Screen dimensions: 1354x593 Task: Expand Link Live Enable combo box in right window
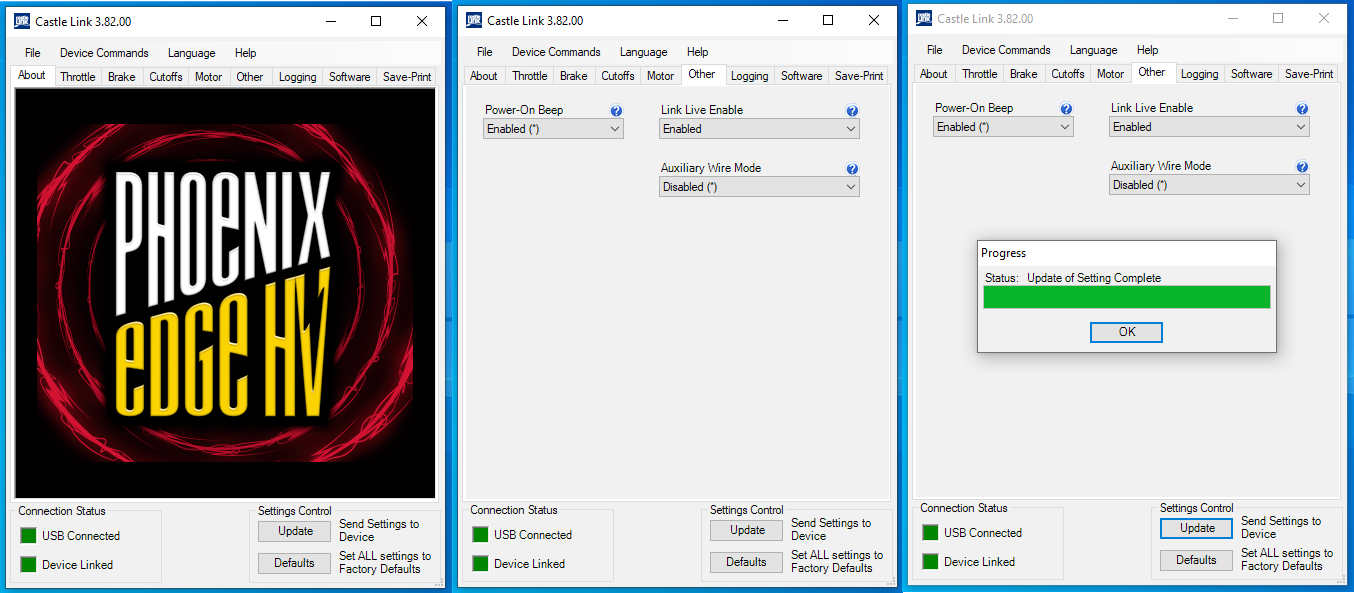(x=1209, y=127)
